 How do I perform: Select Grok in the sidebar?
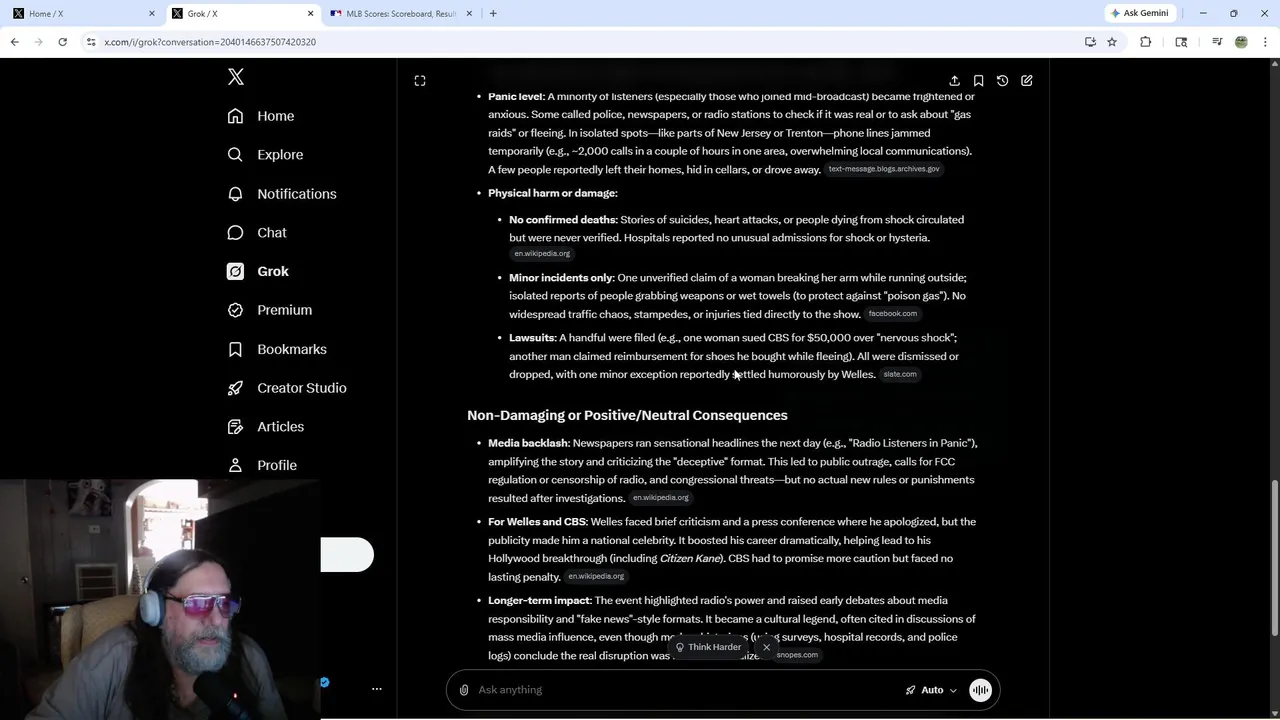(258, 271)
